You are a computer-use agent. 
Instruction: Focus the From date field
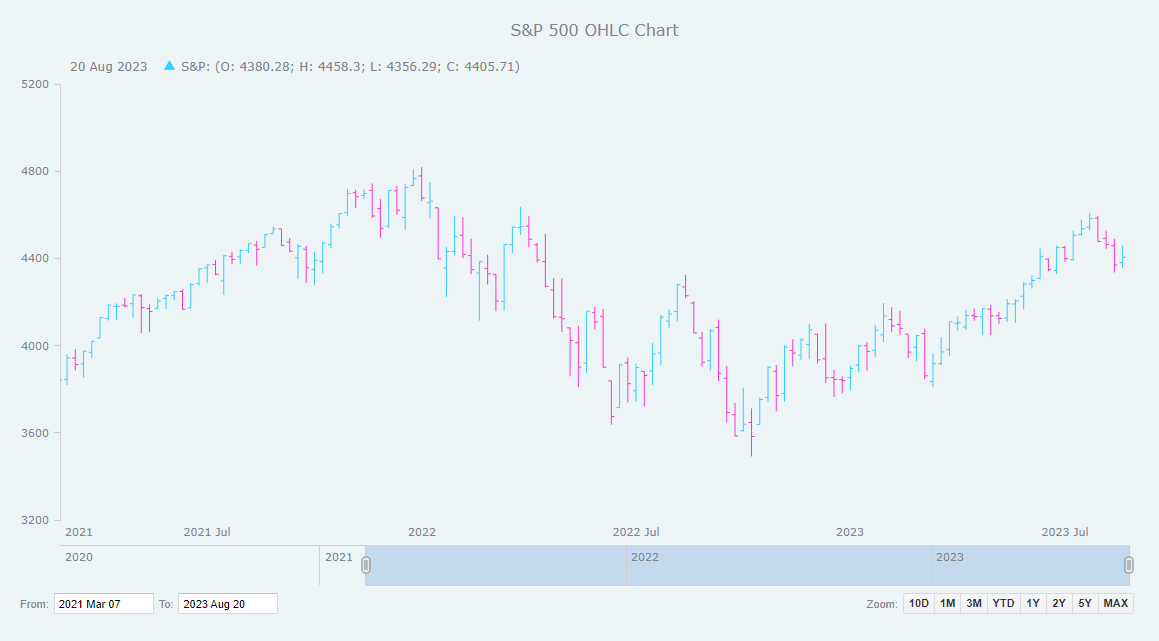103,604
